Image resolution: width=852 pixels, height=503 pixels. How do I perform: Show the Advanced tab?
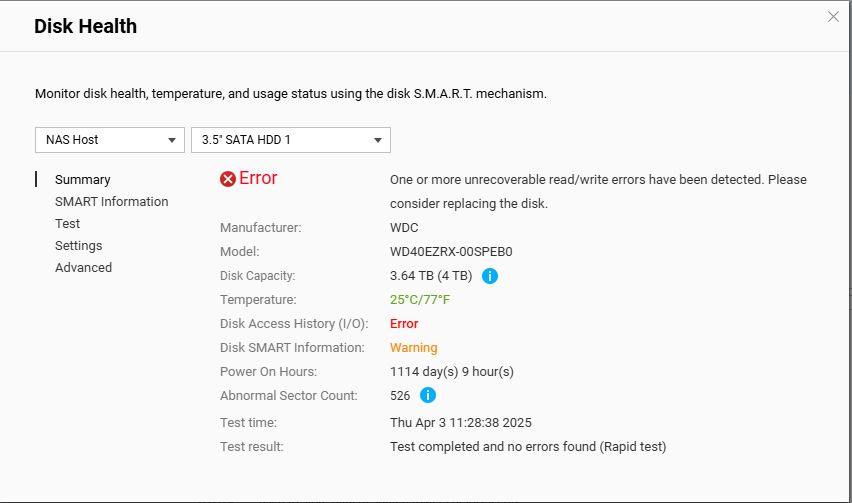point(83,268)
